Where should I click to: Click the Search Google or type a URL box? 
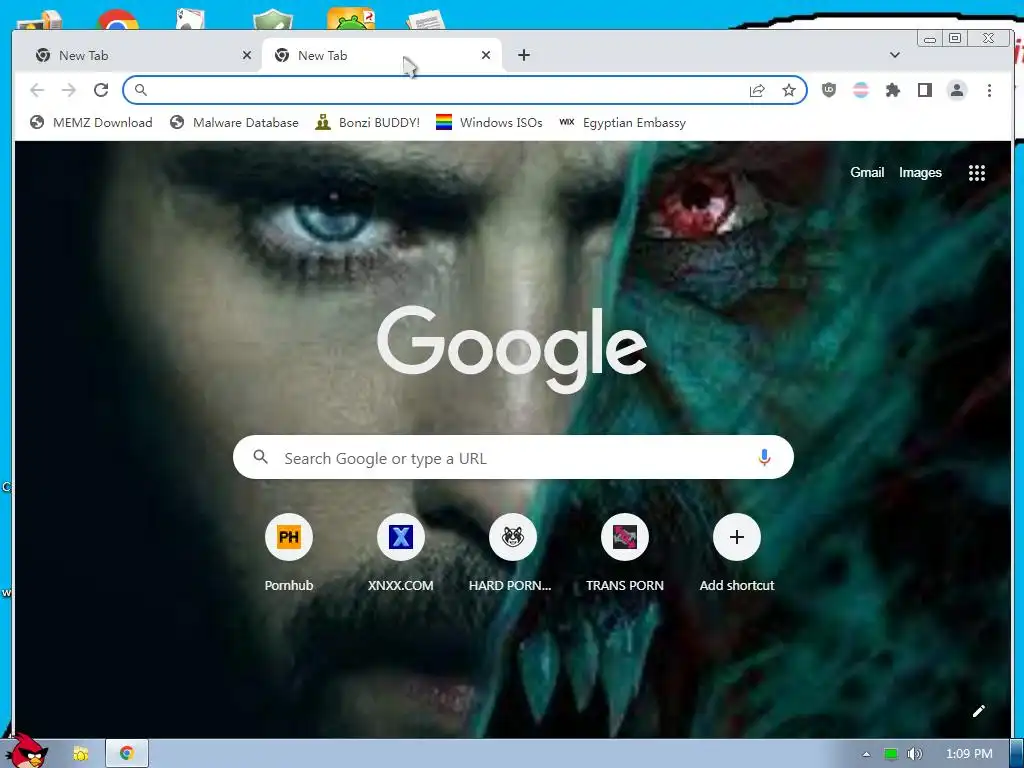(x=513, y=457)
